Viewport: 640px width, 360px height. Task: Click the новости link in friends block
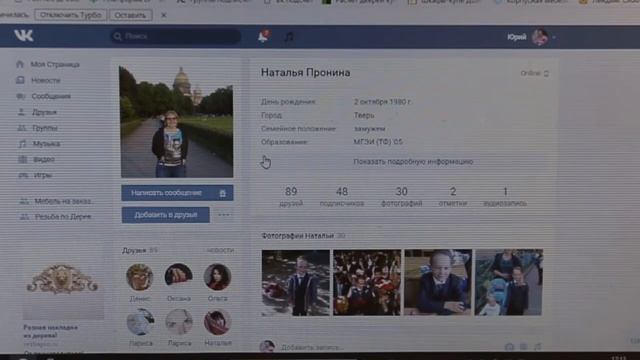pyautogui.click(x=220, y=250)
